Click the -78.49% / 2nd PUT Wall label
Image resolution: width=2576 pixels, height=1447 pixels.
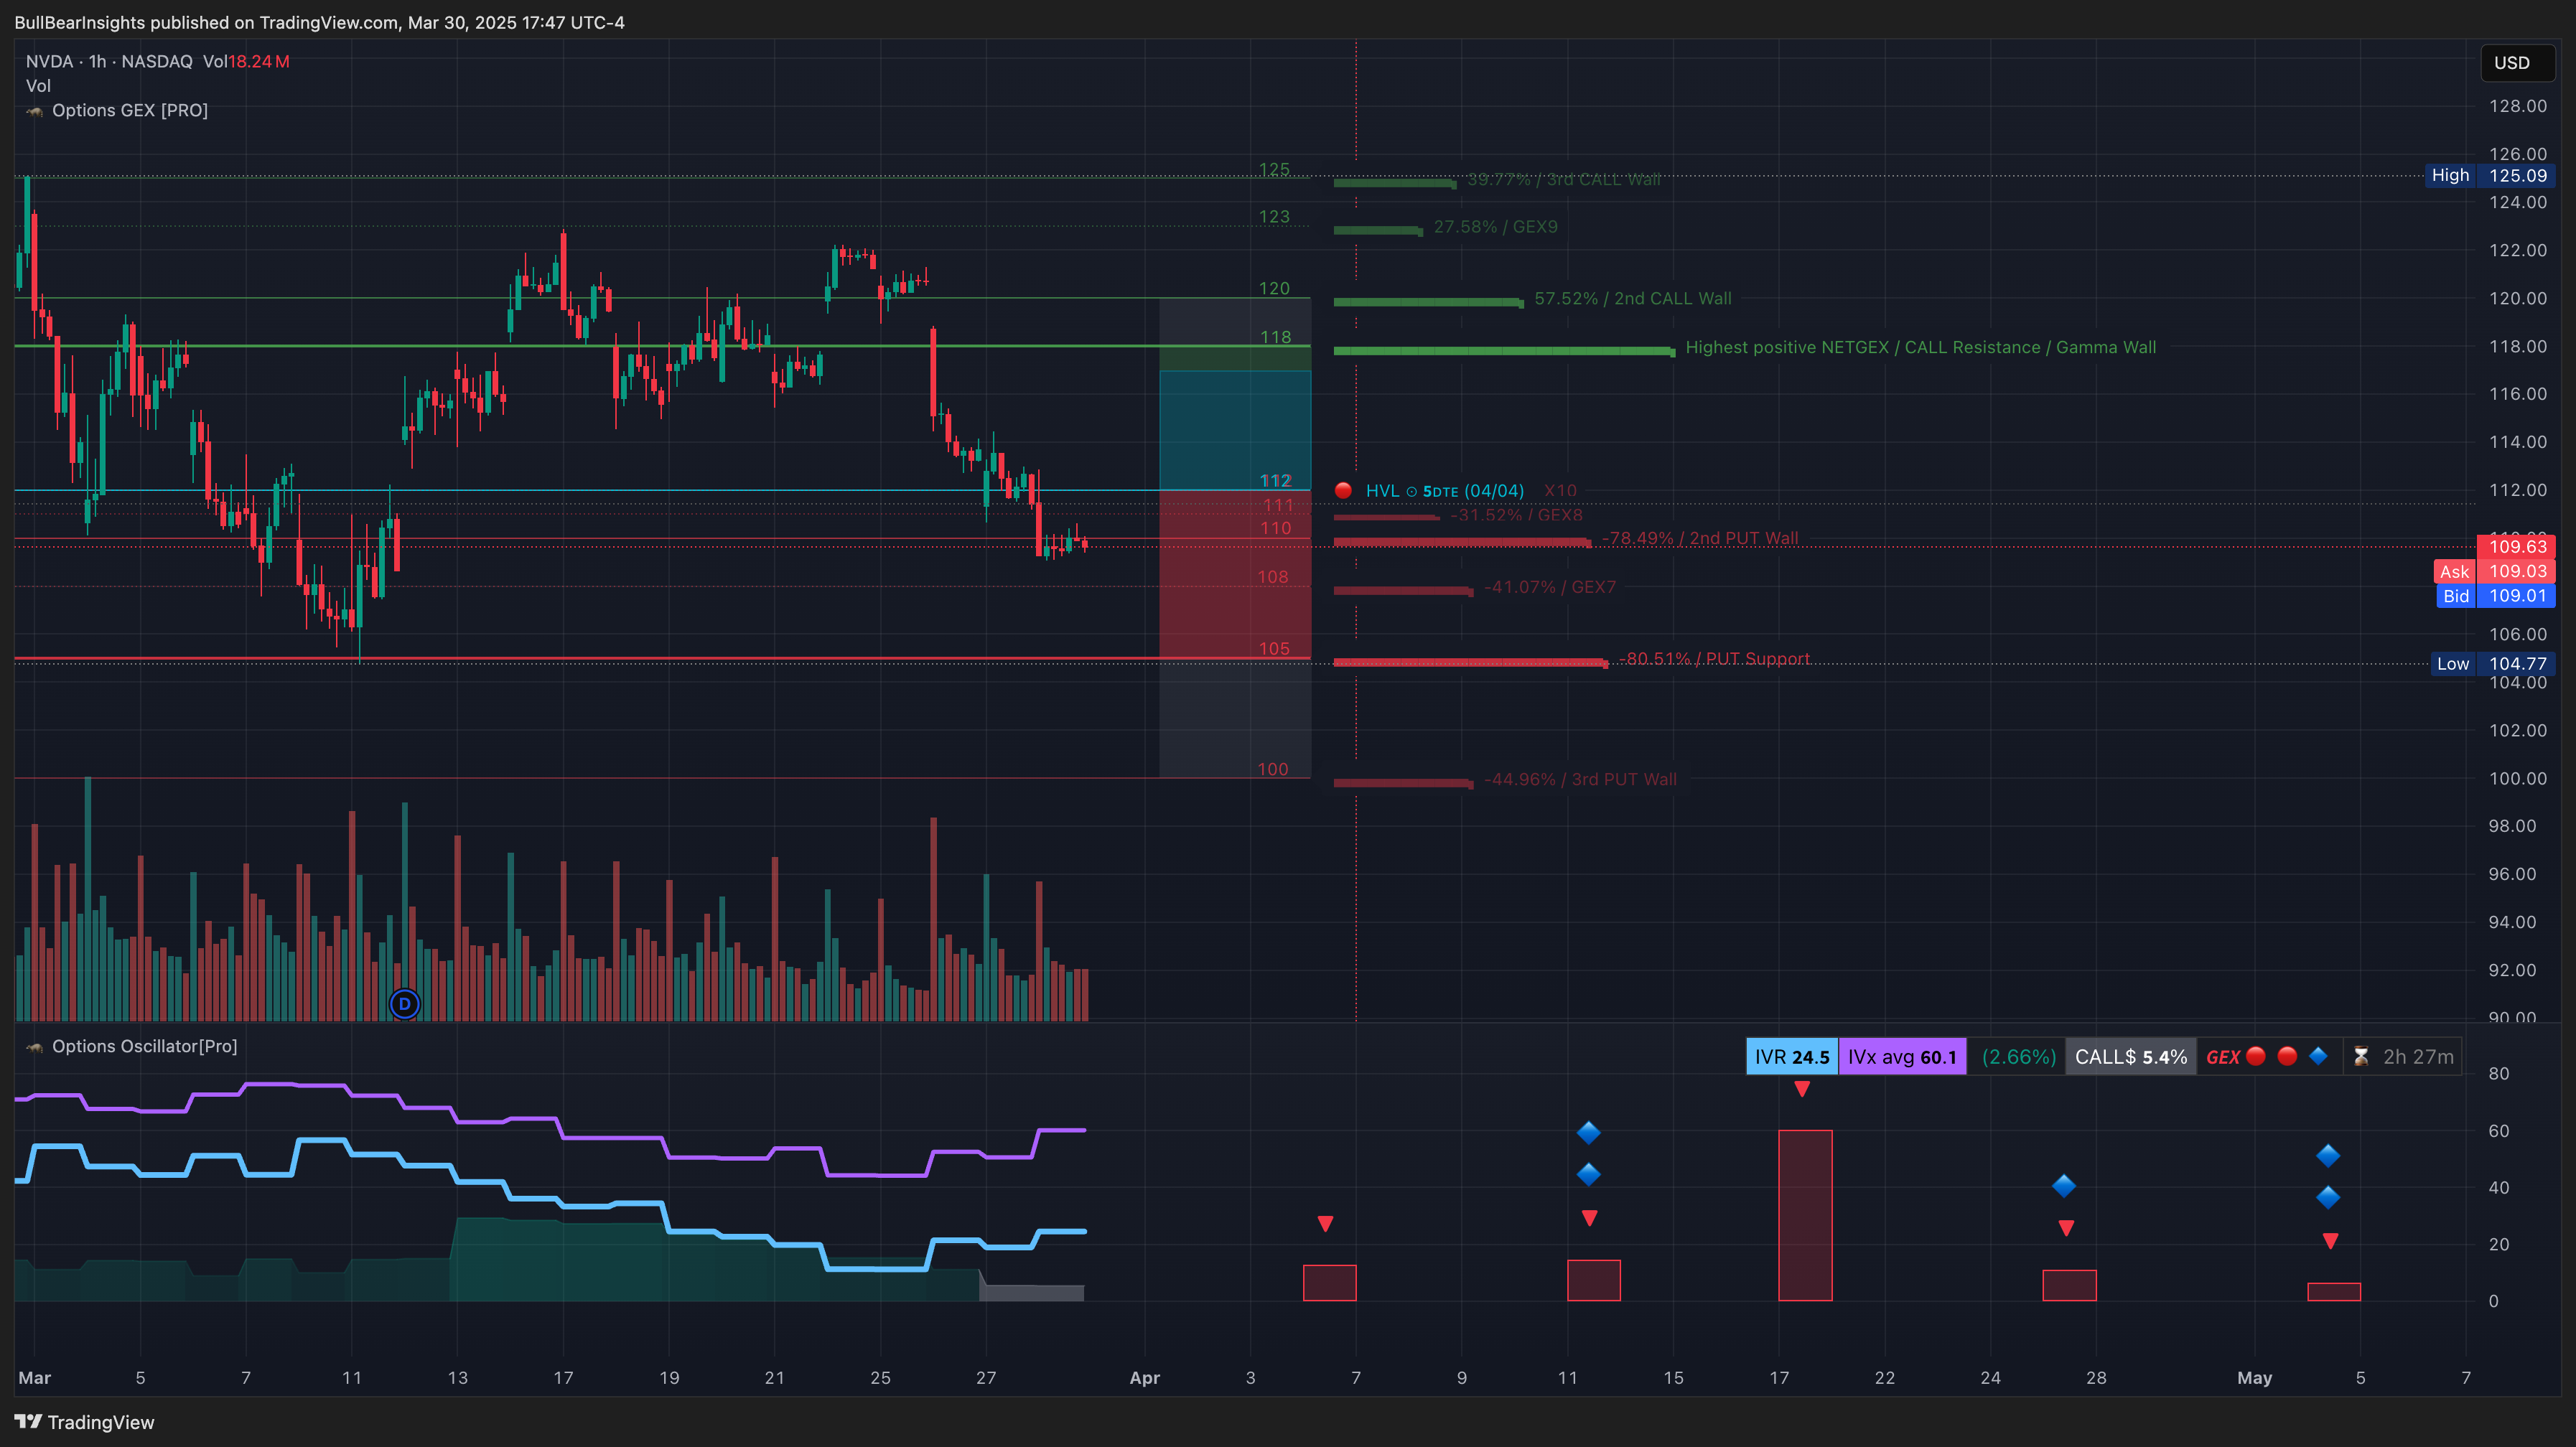(1699, 538)
